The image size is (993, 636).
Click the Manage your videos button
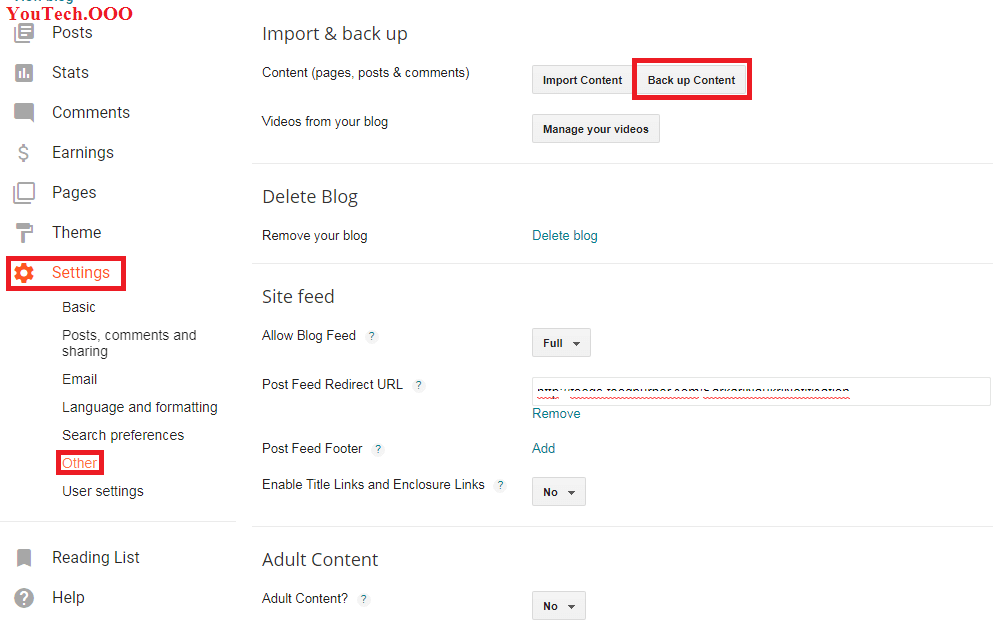(596, 129)
